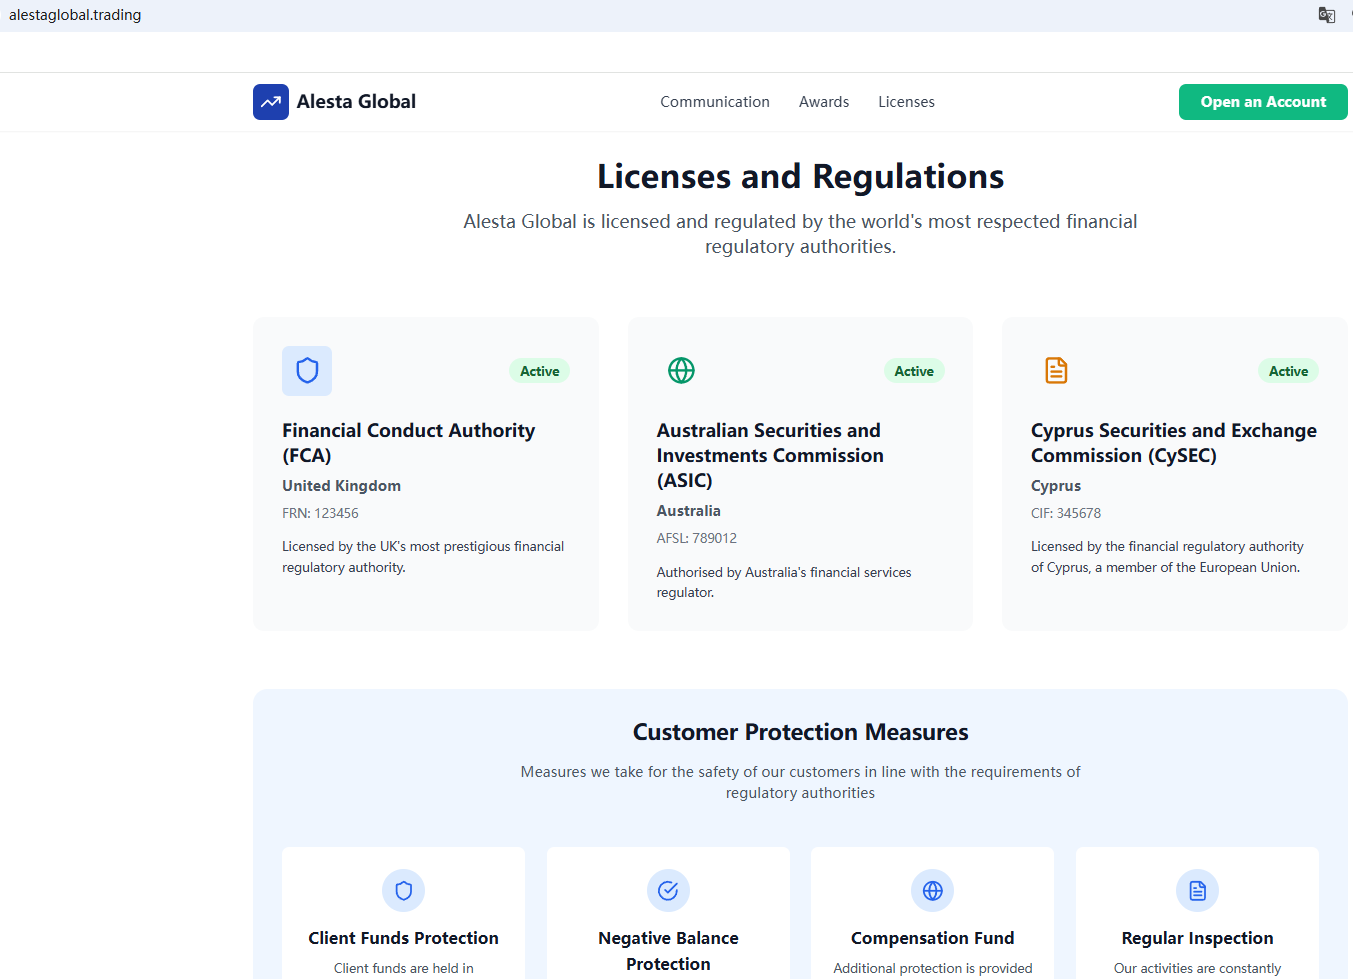Click the Active badge on FCA card
The image size is (1353, 979).
tap(539, 371)
